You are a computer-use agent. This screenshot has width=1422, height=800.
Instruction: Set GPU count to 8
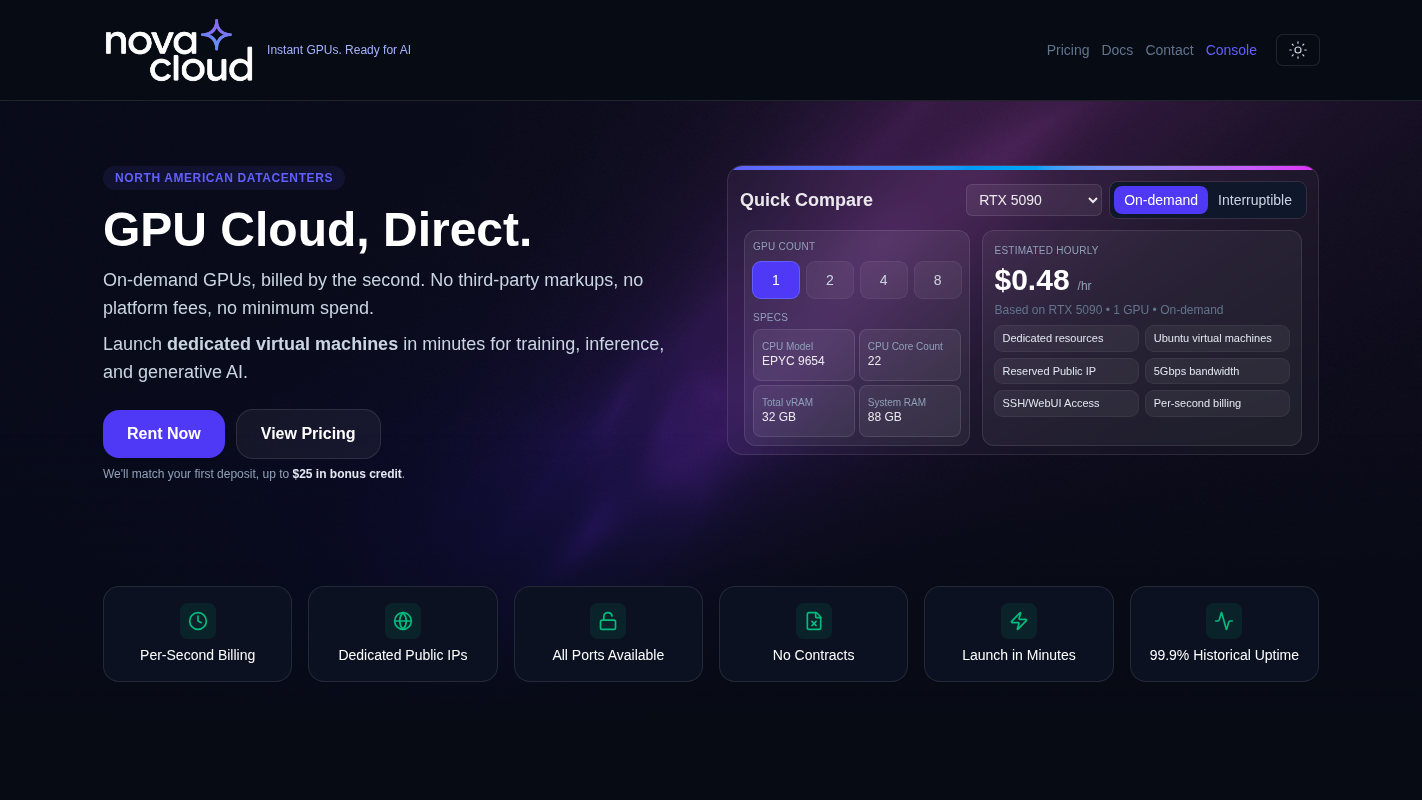(x=938, y=280)
